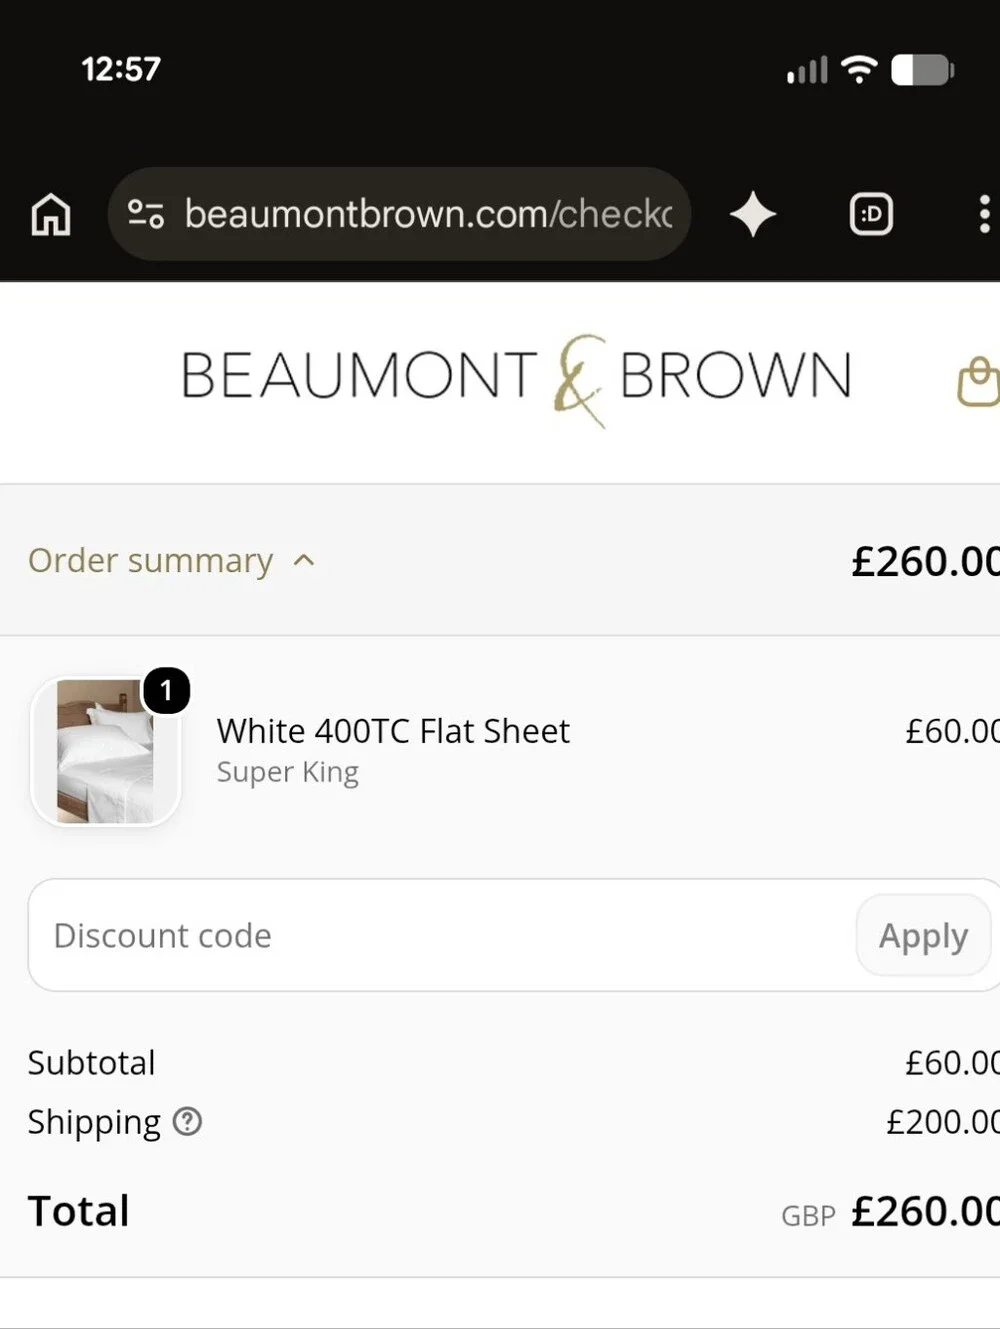Screen dimensions: 1000x1329
Task: Open the tab switcher icon
Action: point(871,214)
